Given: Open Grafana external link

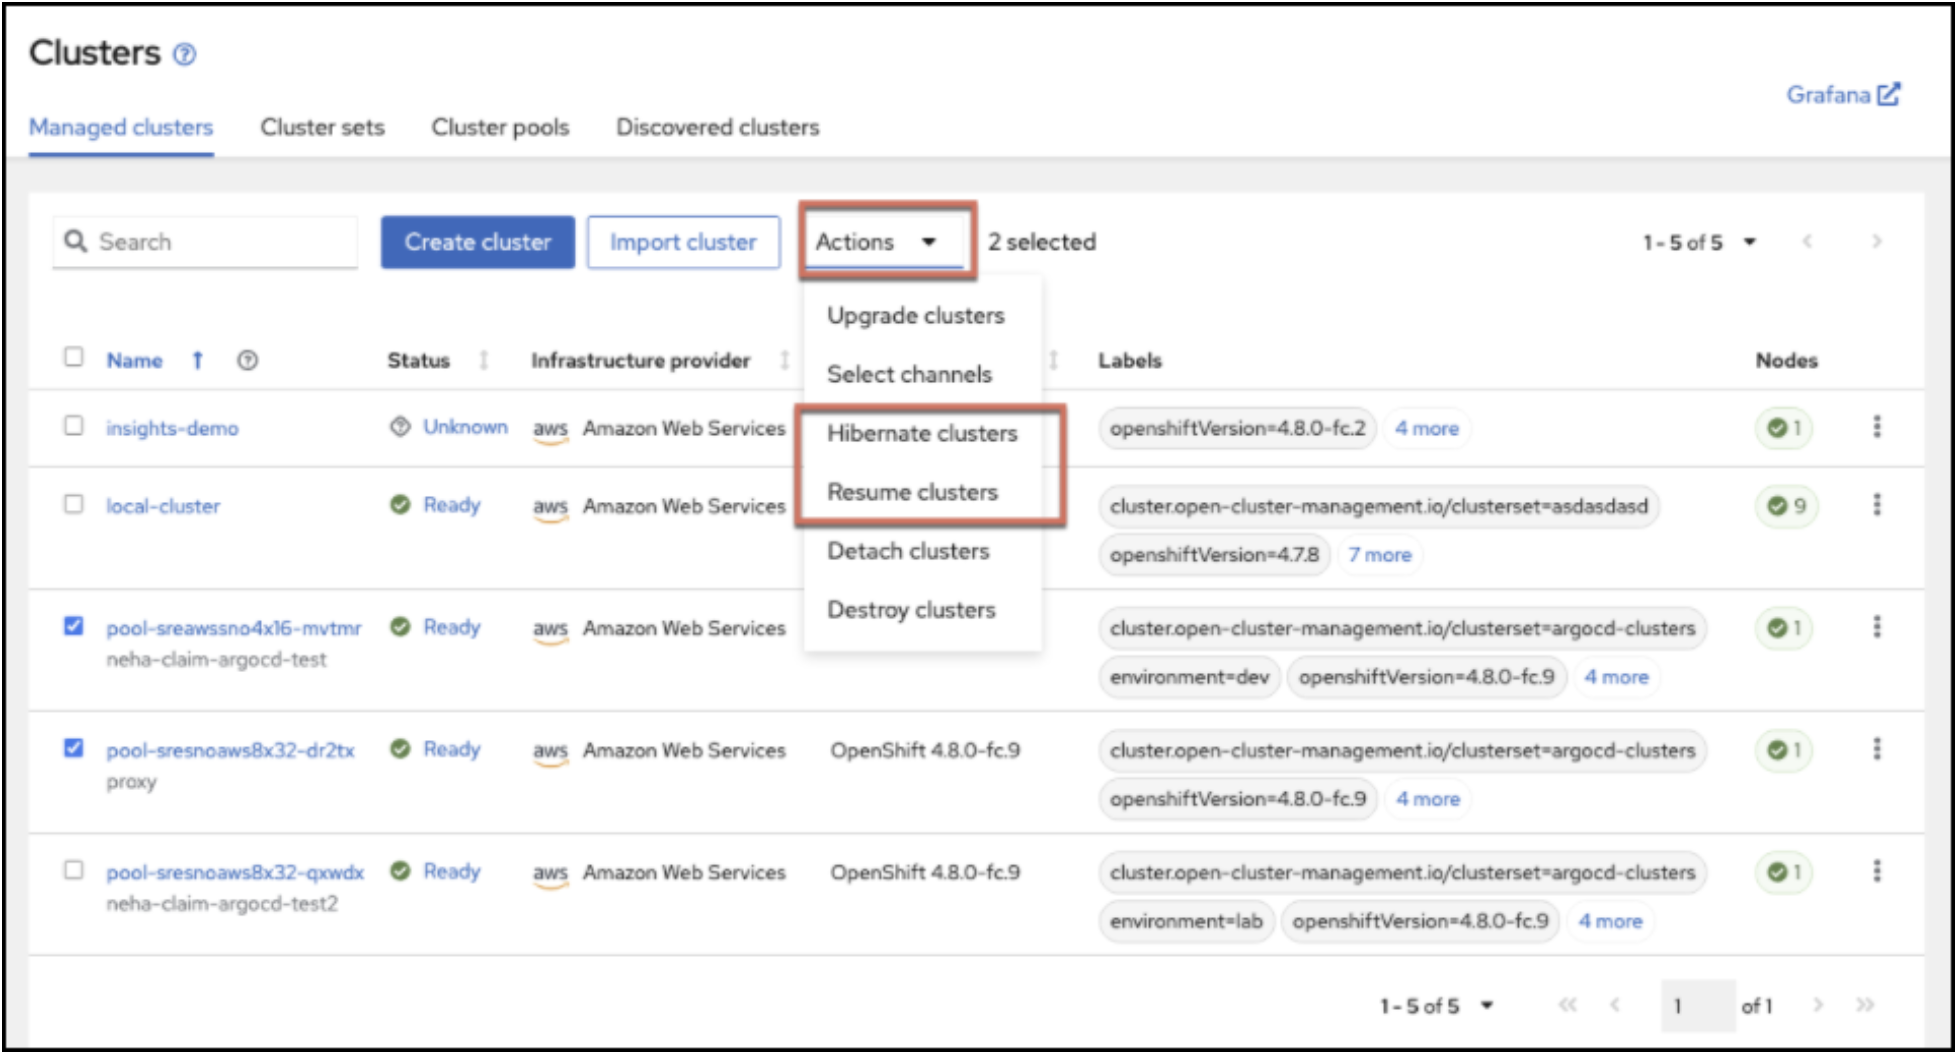Looking at the screenshot, I should click(x=1842, y=95).
